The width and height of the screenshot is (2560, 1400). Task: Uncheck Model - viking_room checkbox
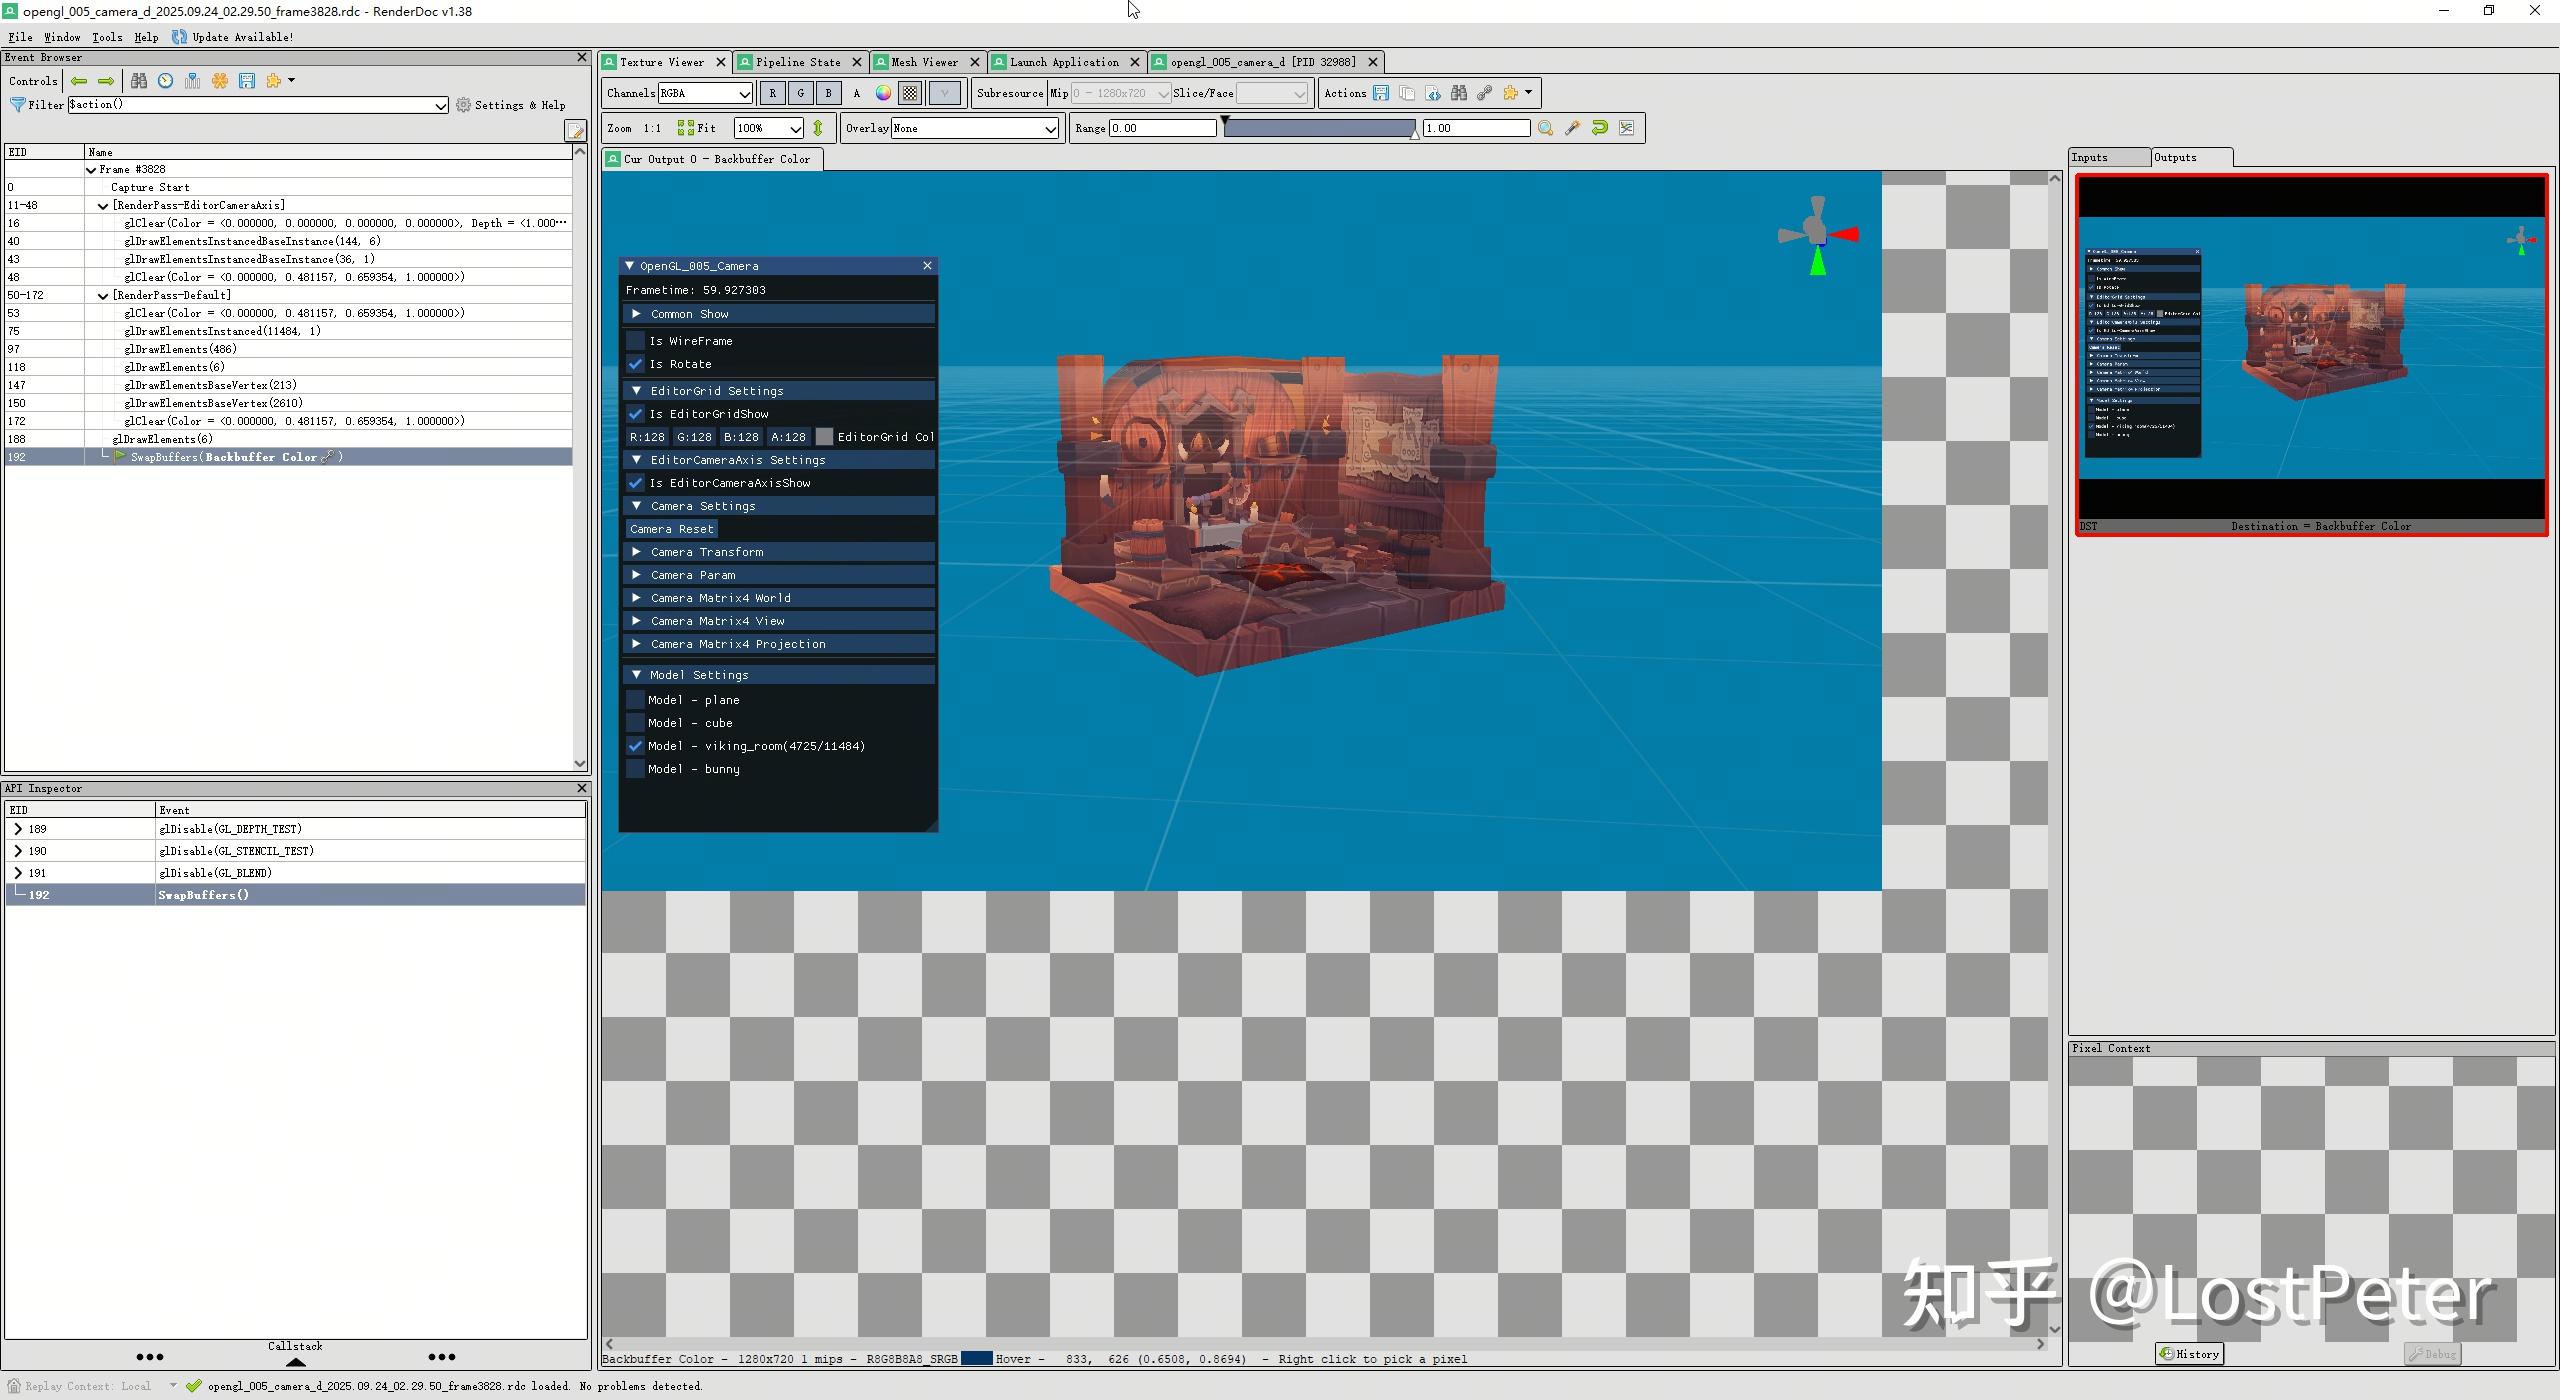[x=636, y=745]
